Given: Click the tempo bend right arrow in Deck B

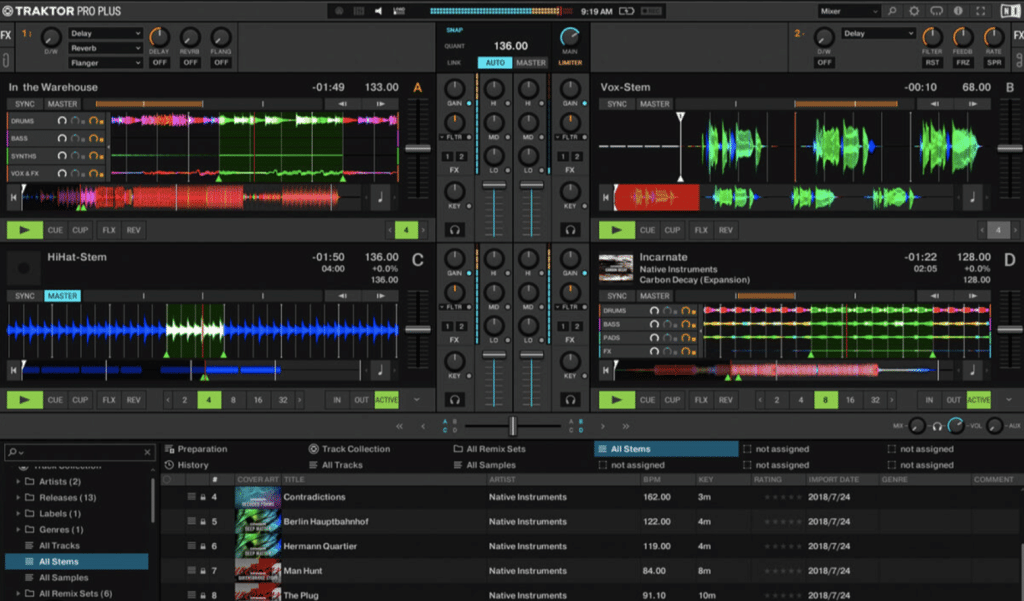Looking at the screenshot, I should [972, 104].
